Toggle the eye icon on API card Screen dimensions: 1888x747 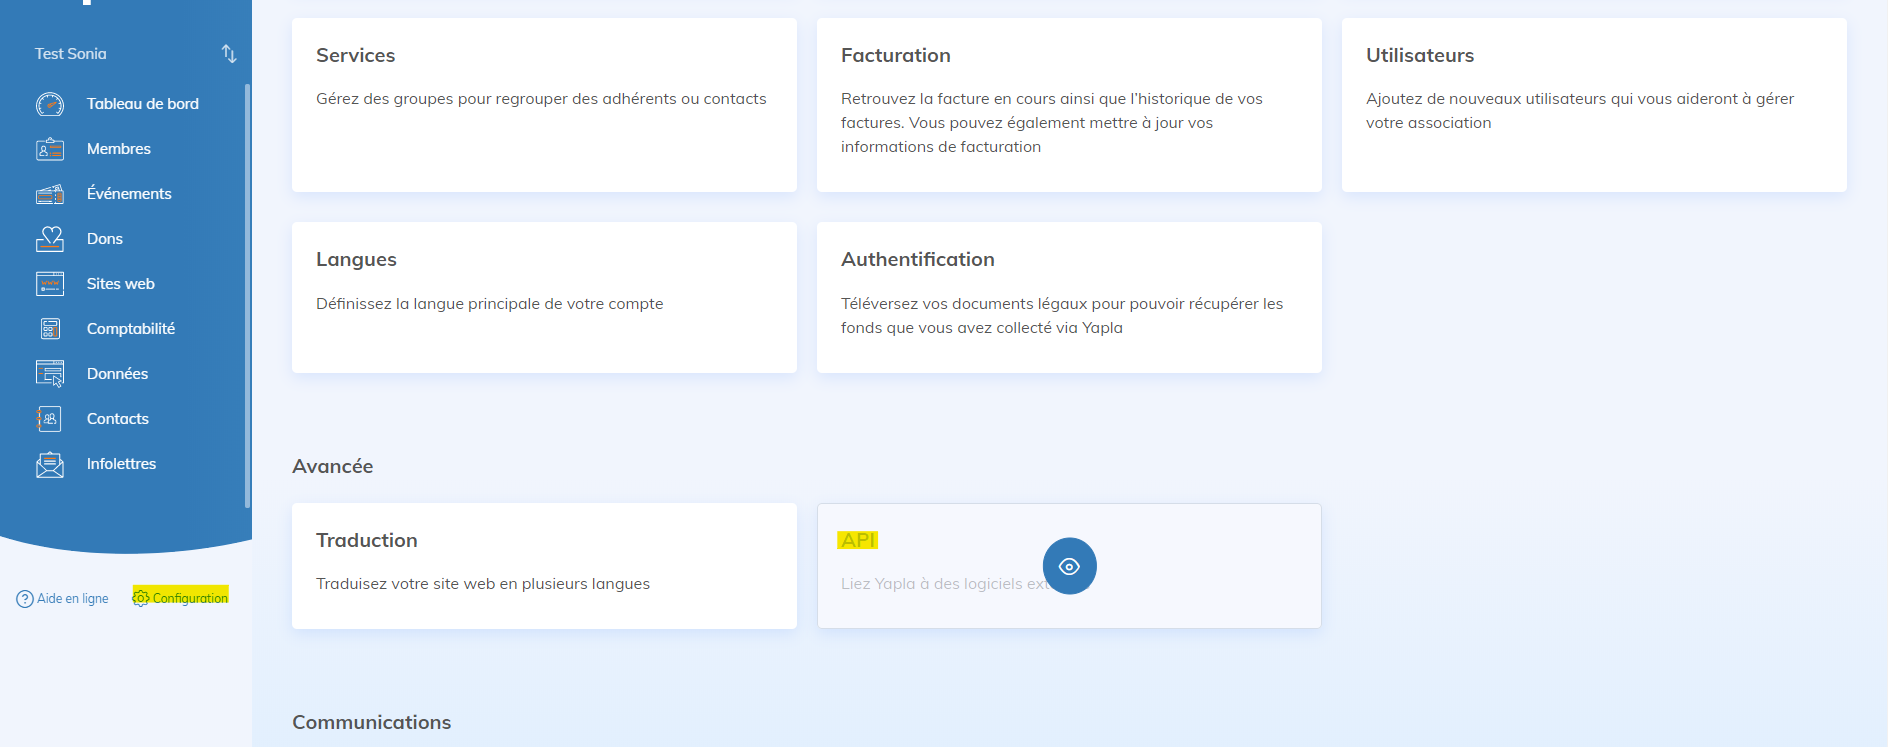click(1069, 566)
